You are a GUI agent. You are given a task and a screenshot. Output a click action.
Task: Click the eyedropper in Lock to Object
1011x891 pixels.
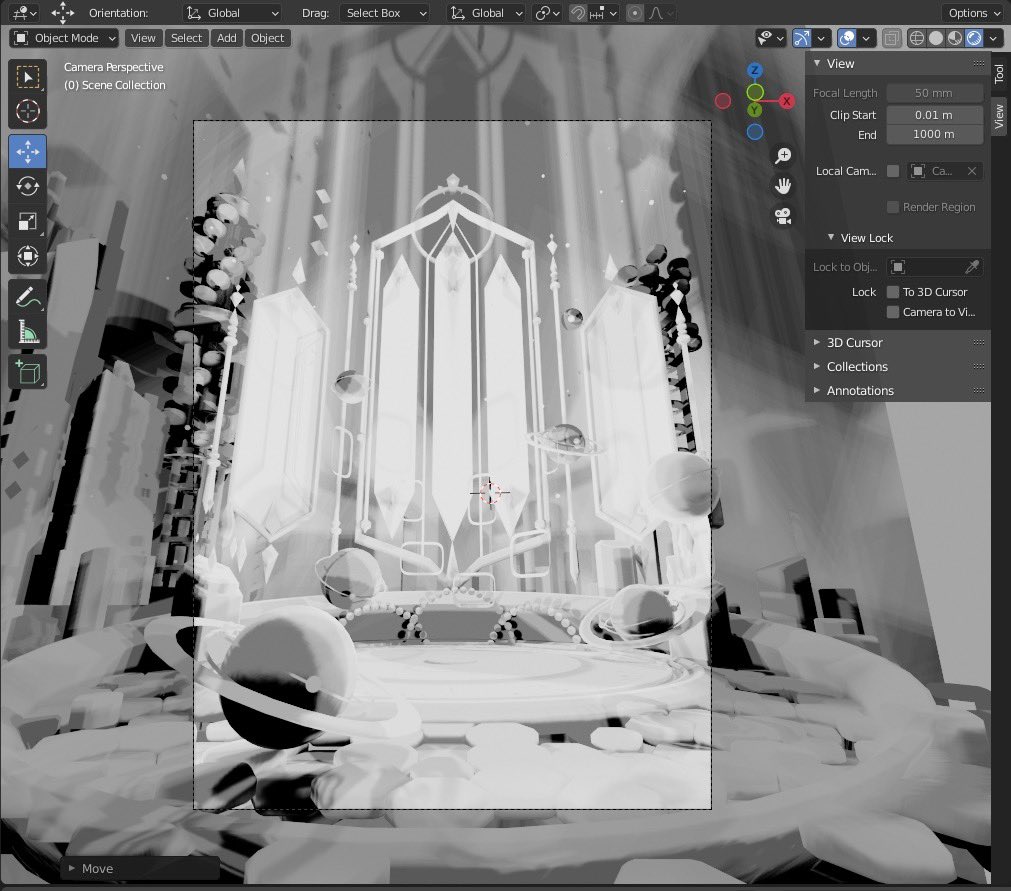(x=972, y=267)
